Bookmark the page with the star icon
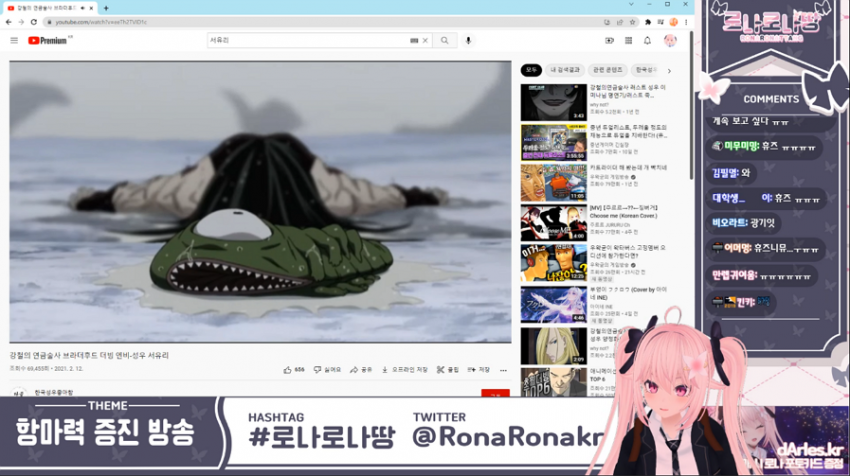The image size is (850, 476). tap(633, 22)
